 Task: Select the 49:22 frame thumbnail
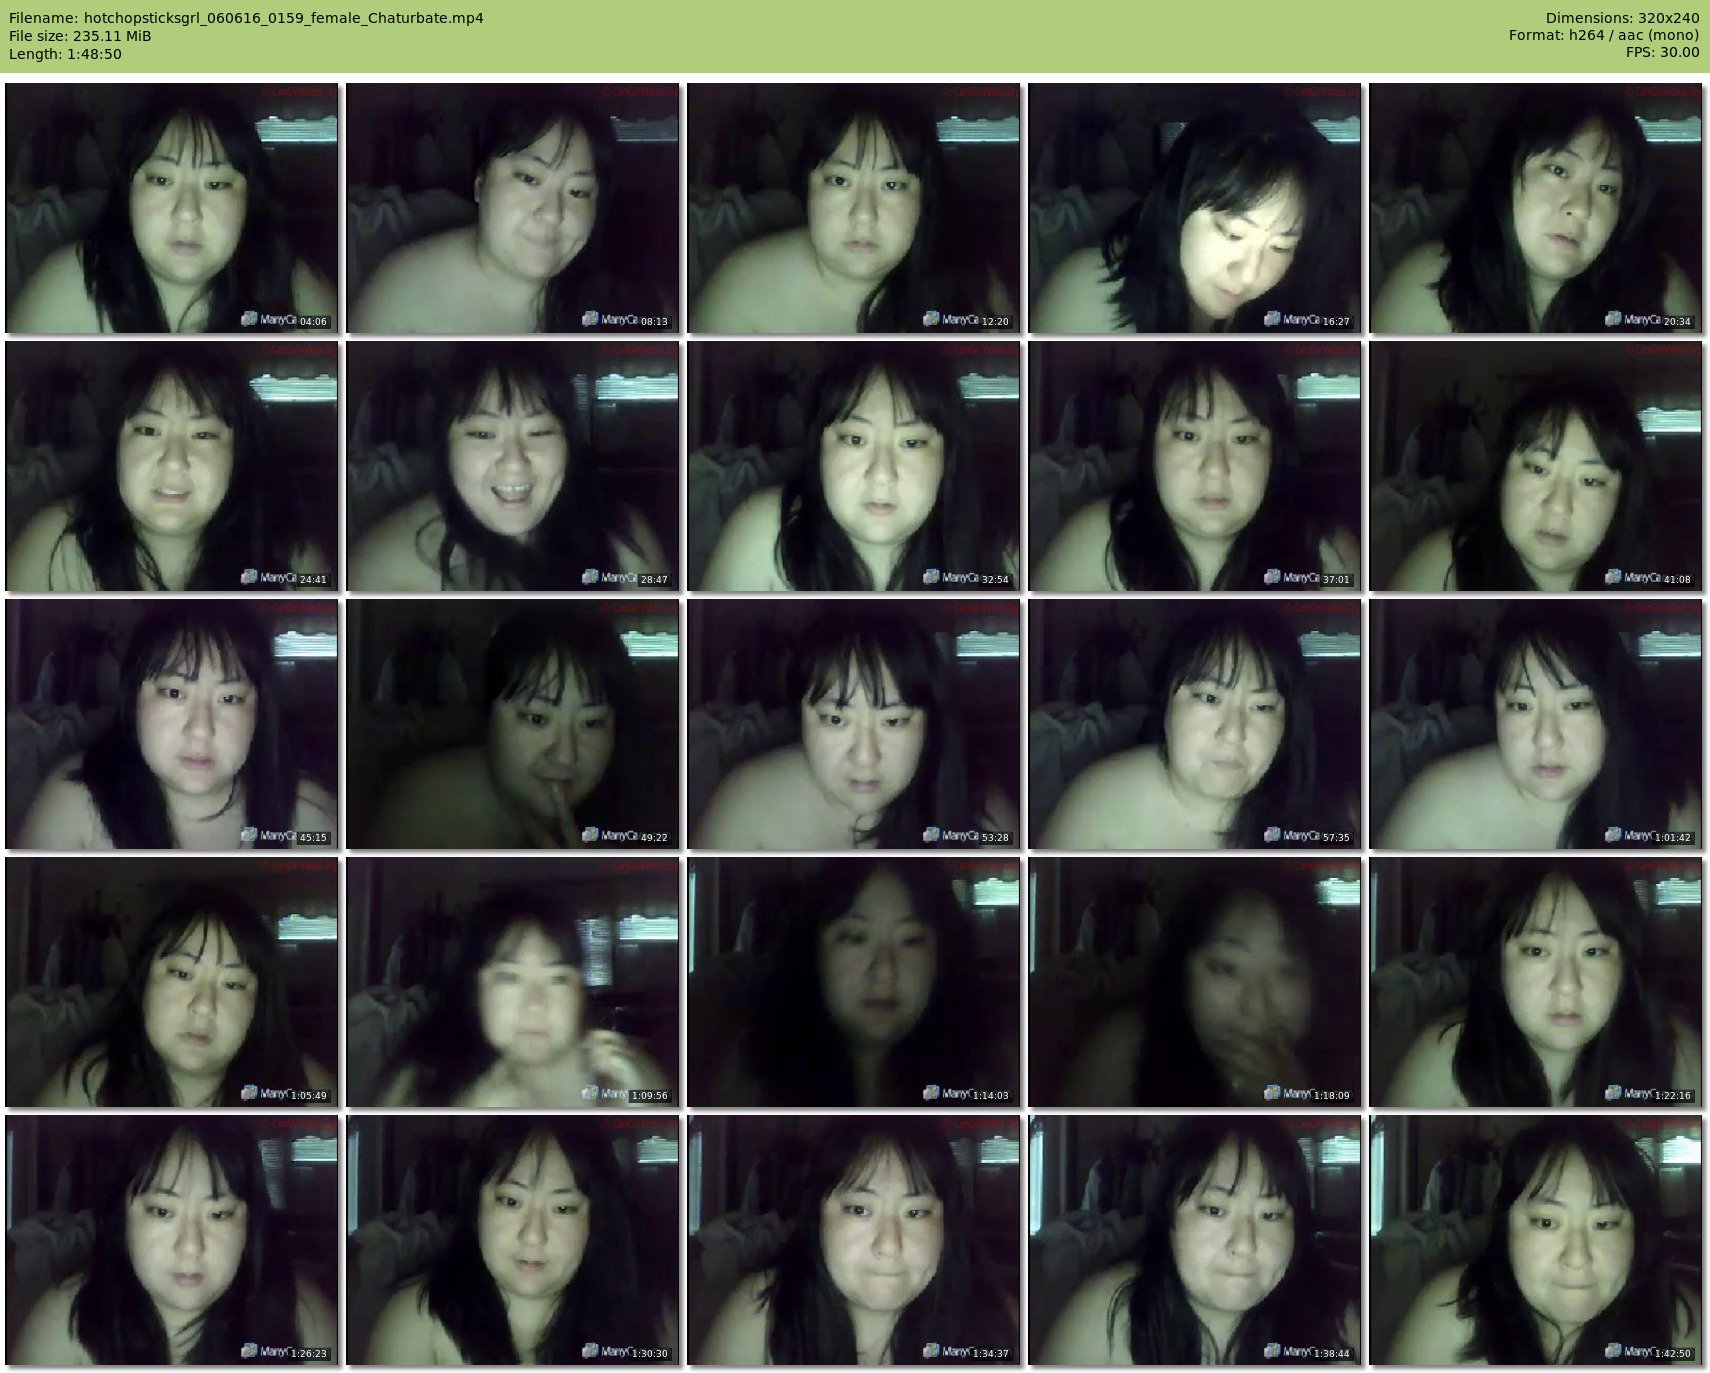point(513,724)
